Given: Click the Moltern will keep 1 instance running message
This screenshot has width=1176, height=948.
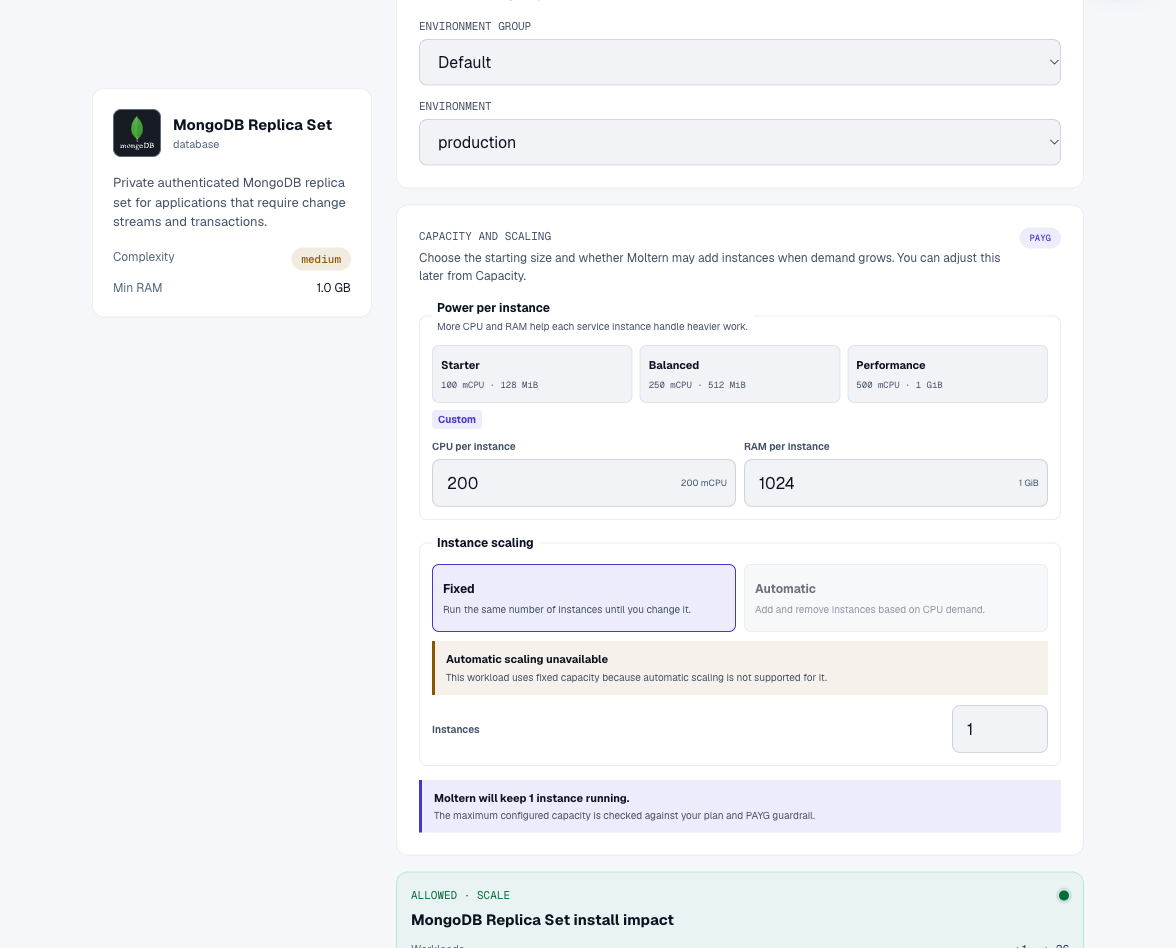Looking at the screenshot, I should [x=740, y=806].
